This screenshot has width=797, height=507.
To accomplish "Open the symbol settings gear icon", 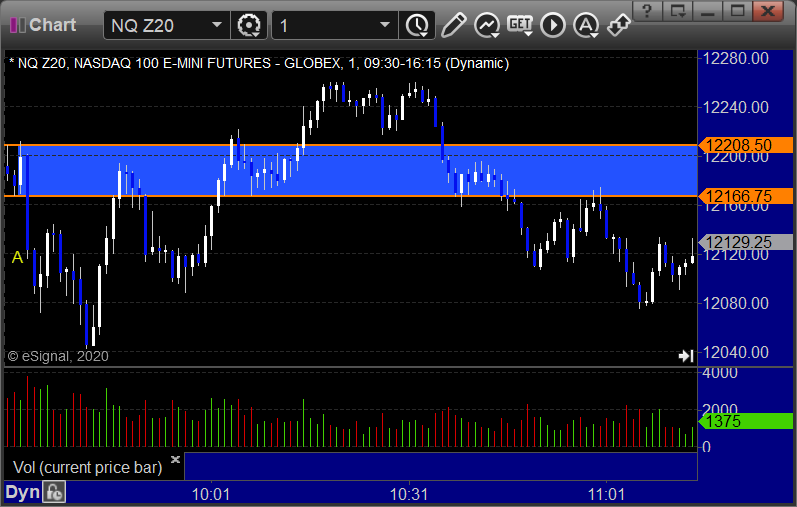I will (249, 25).
